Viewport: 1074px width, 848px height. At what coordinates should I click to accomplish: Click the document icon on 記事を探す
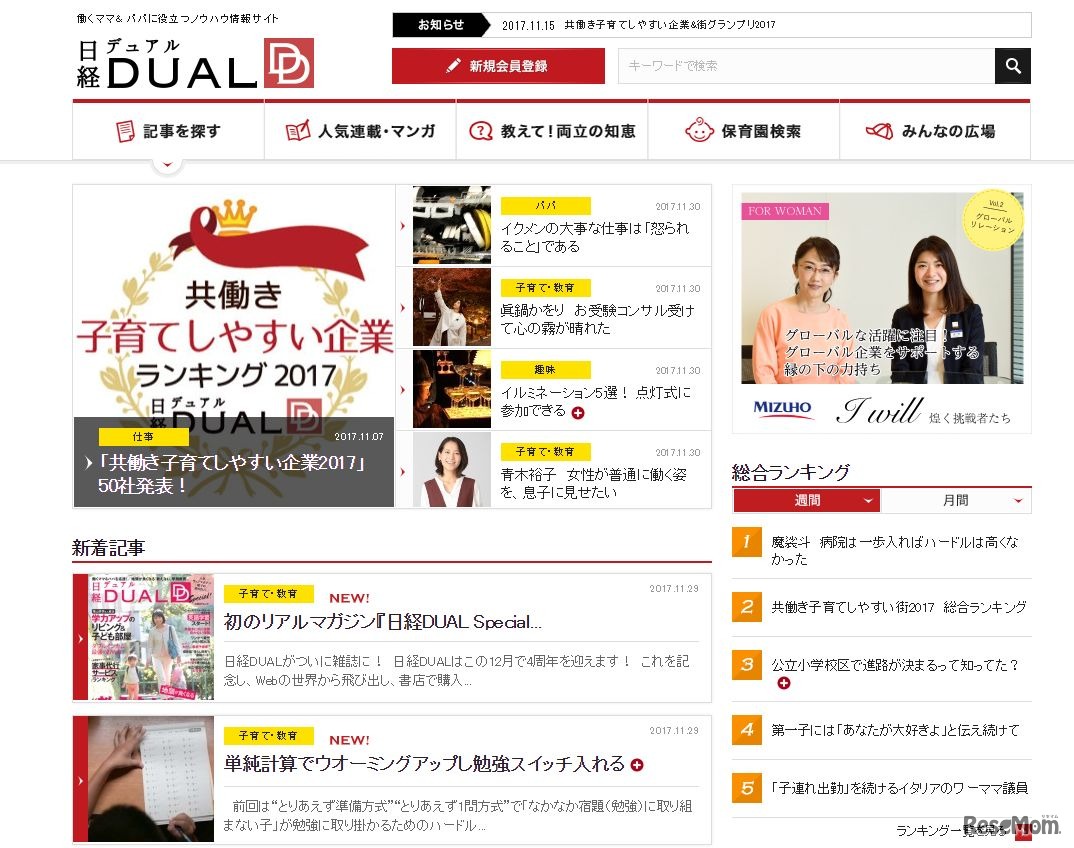(124, 129)
